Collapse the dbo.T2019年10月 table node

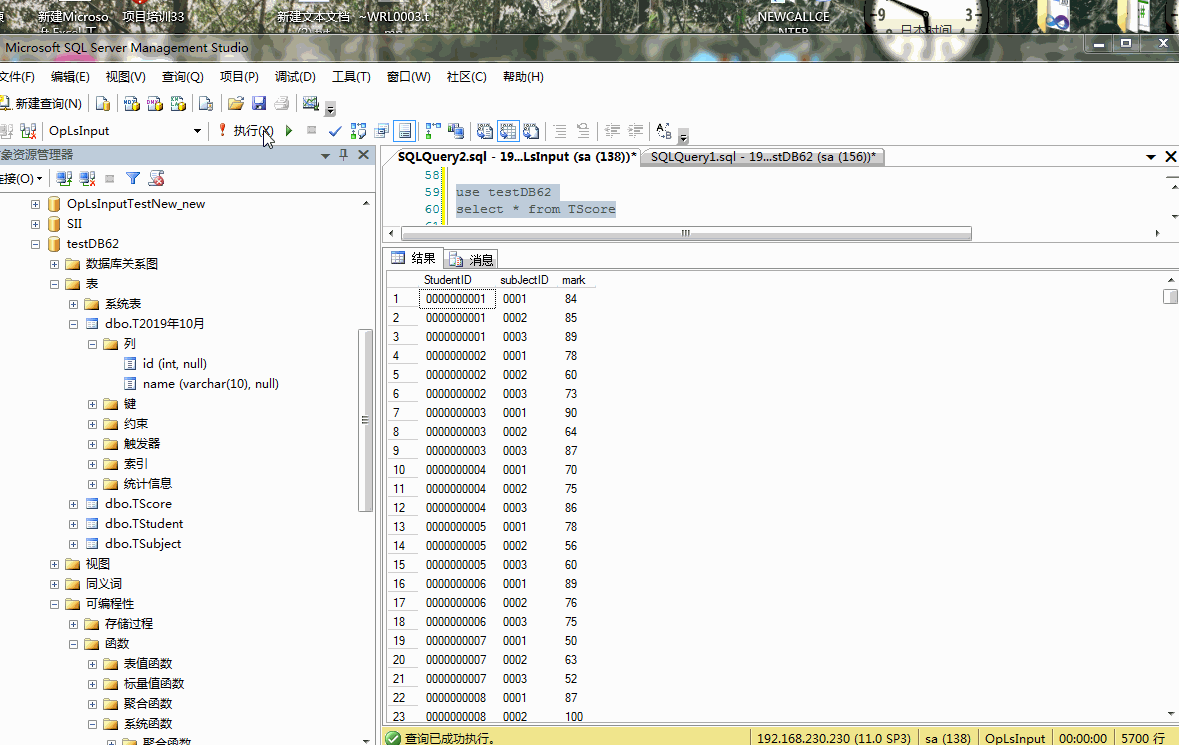coord(74,325)
